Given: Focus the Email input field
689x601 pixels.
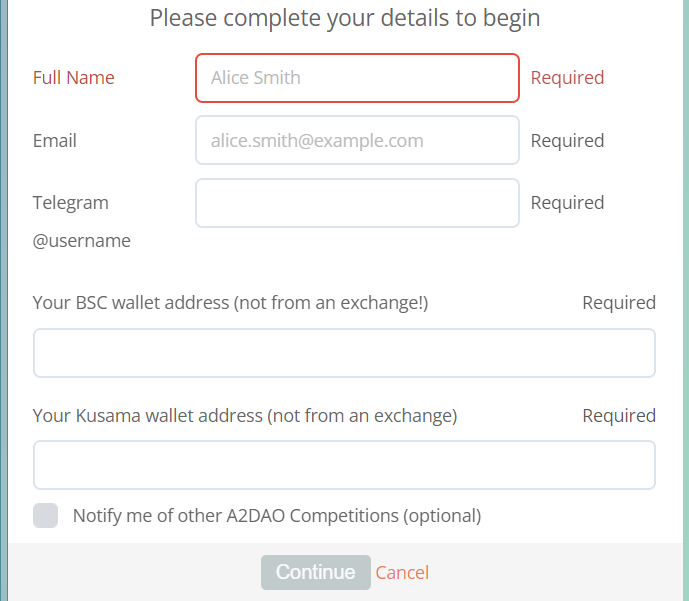Looking at the screenshot, I should (x=357, y=140).
